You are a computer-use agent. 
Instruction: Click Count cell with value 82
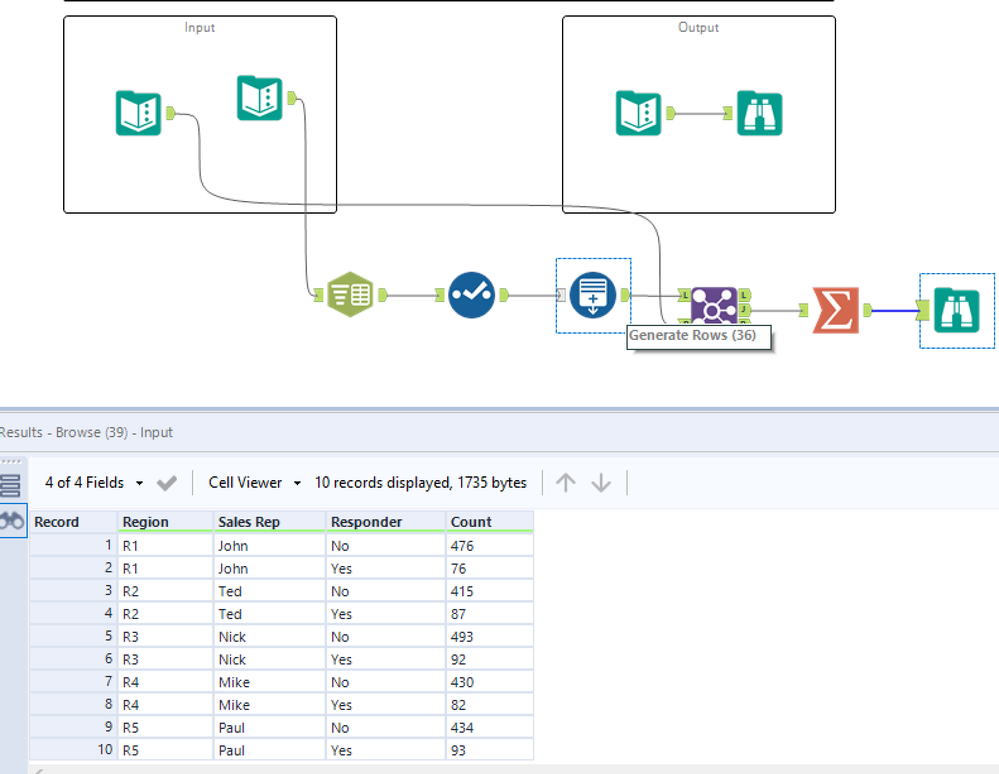click(490, 705)
